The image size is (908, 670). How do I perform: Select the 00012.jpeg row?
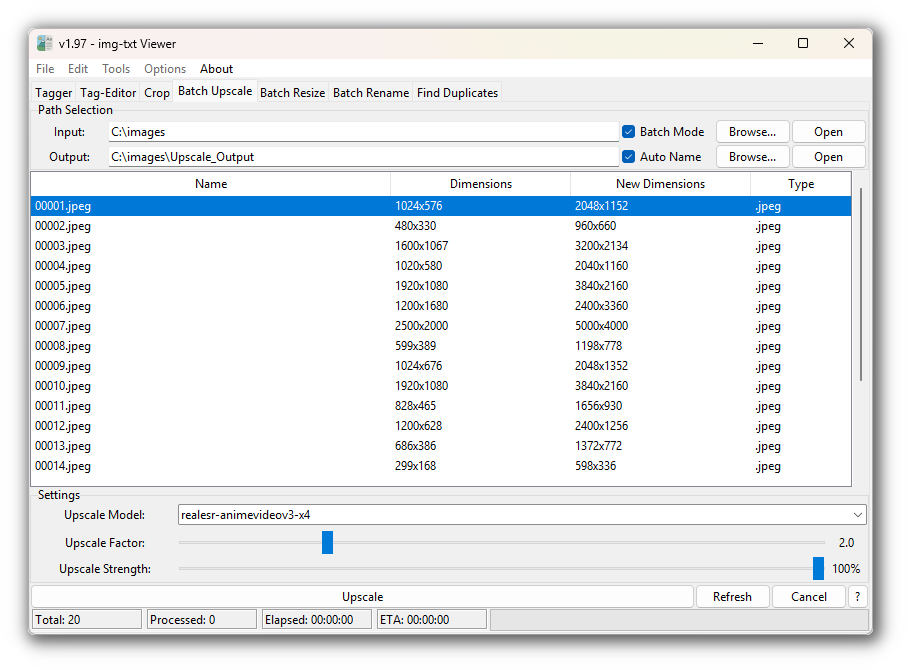441,426
